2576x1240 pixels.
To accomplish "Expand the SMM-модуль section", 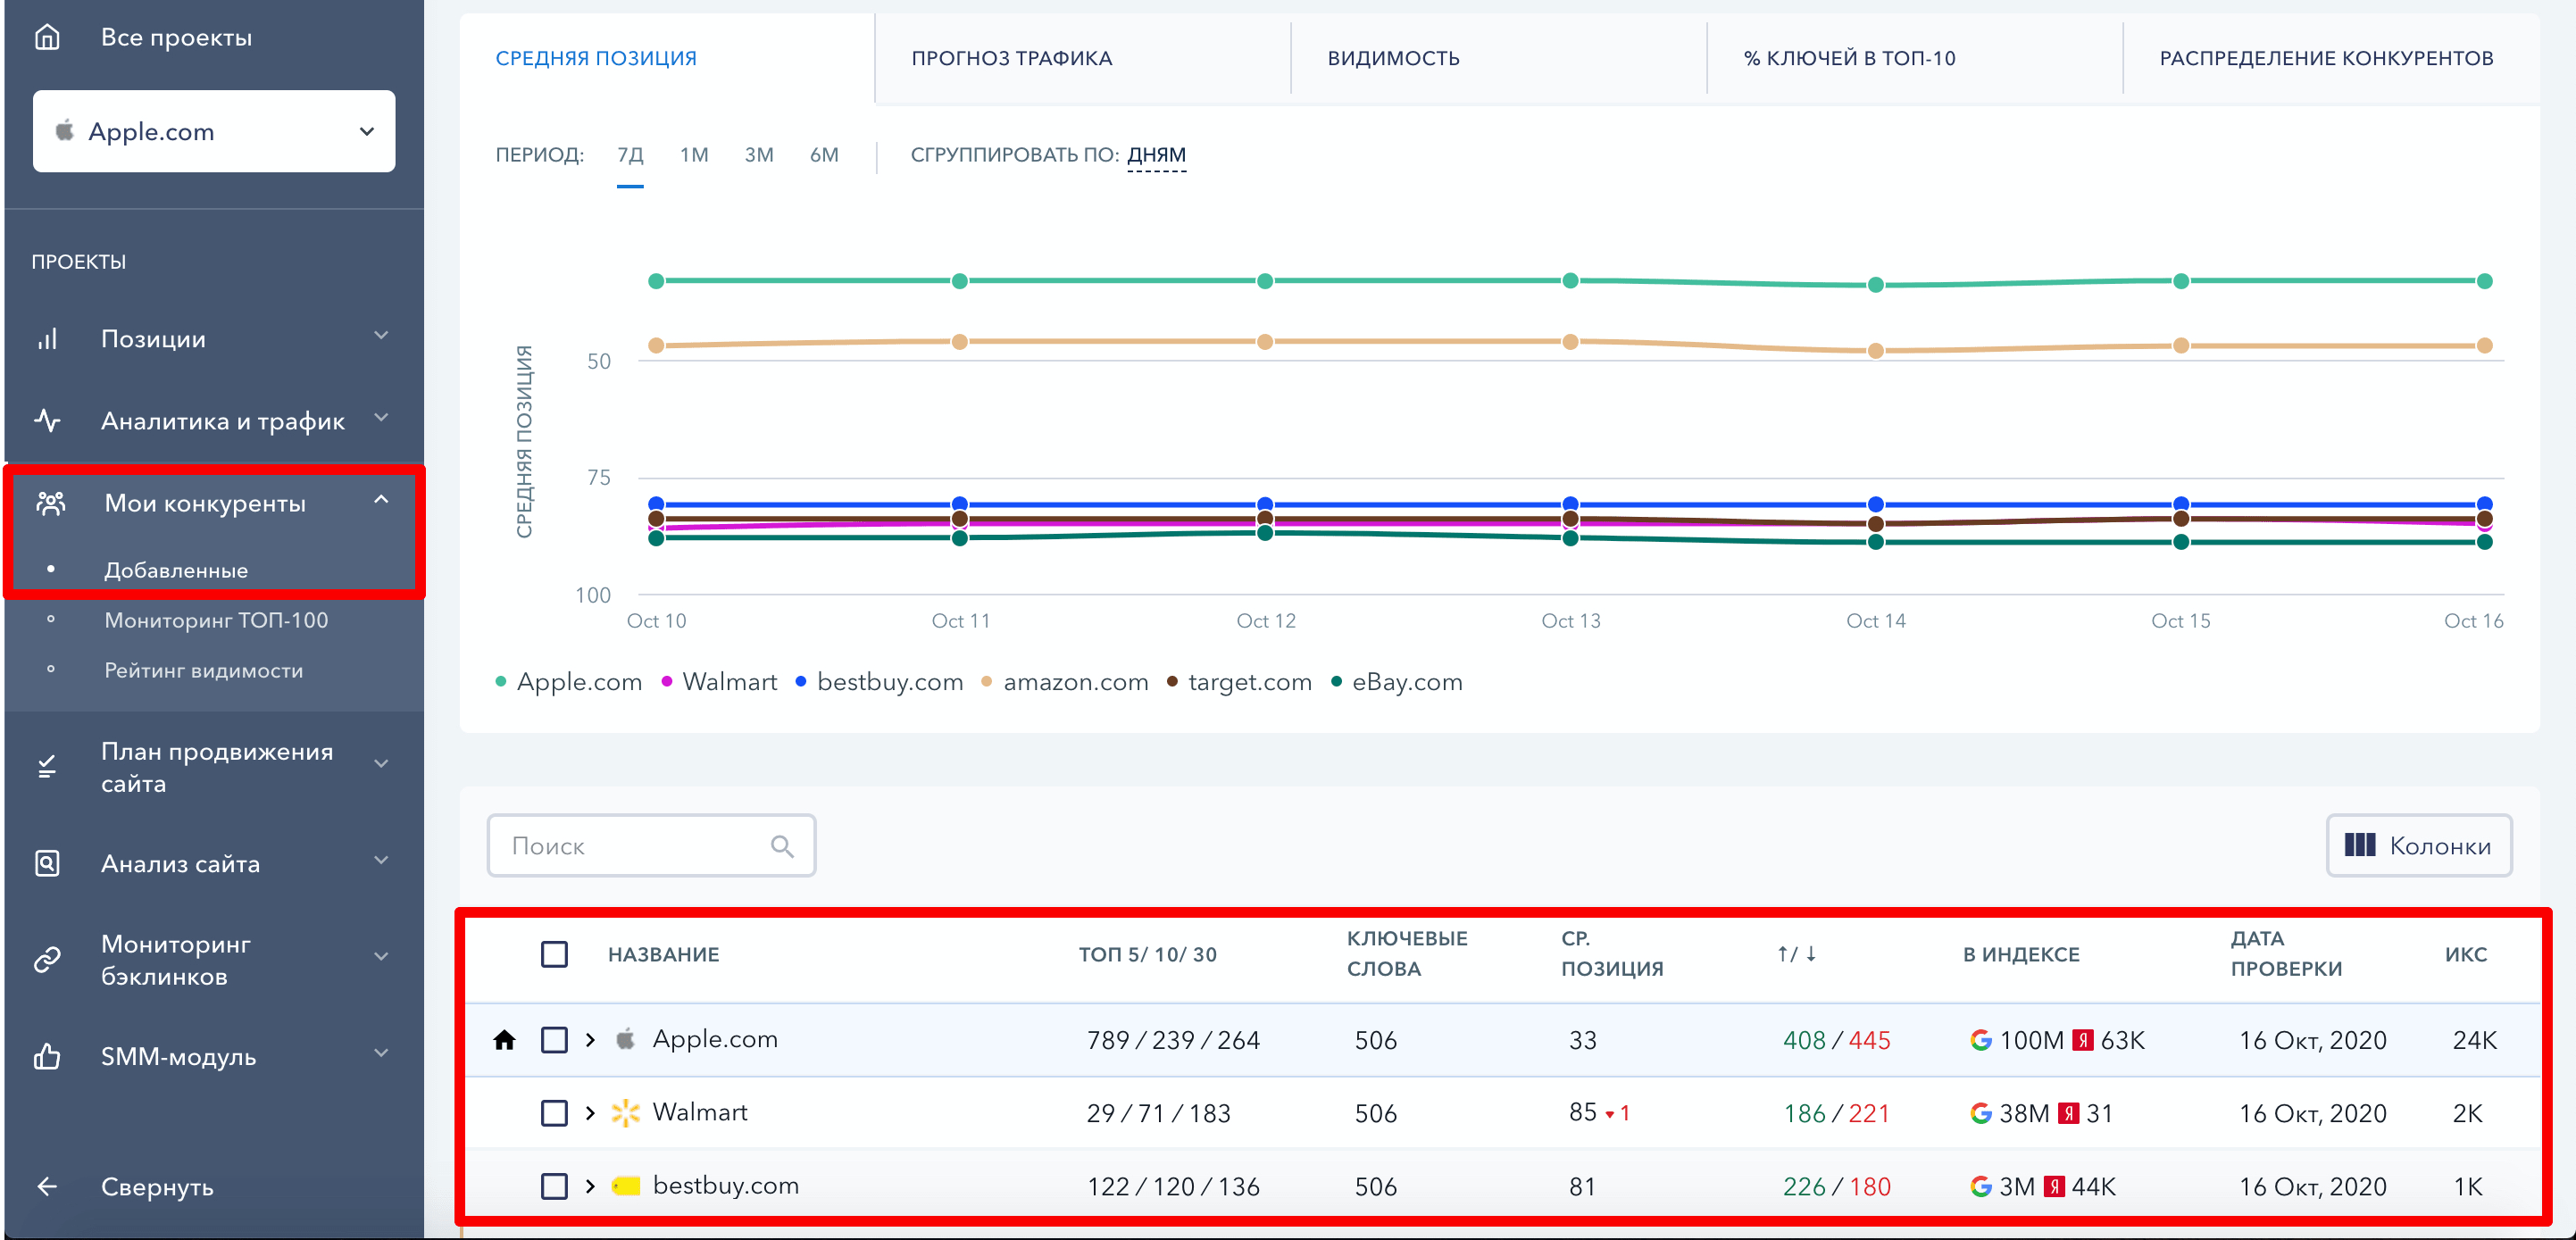I will 381,1053.
